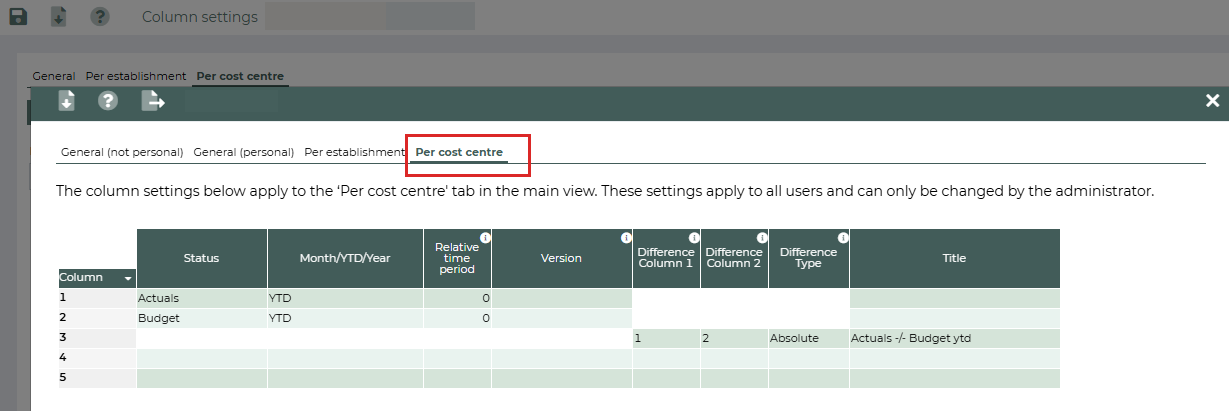Show info for Difference Column 2 header
The height and width of the screenshot is (411, 1229).
(x=762, y=238)
